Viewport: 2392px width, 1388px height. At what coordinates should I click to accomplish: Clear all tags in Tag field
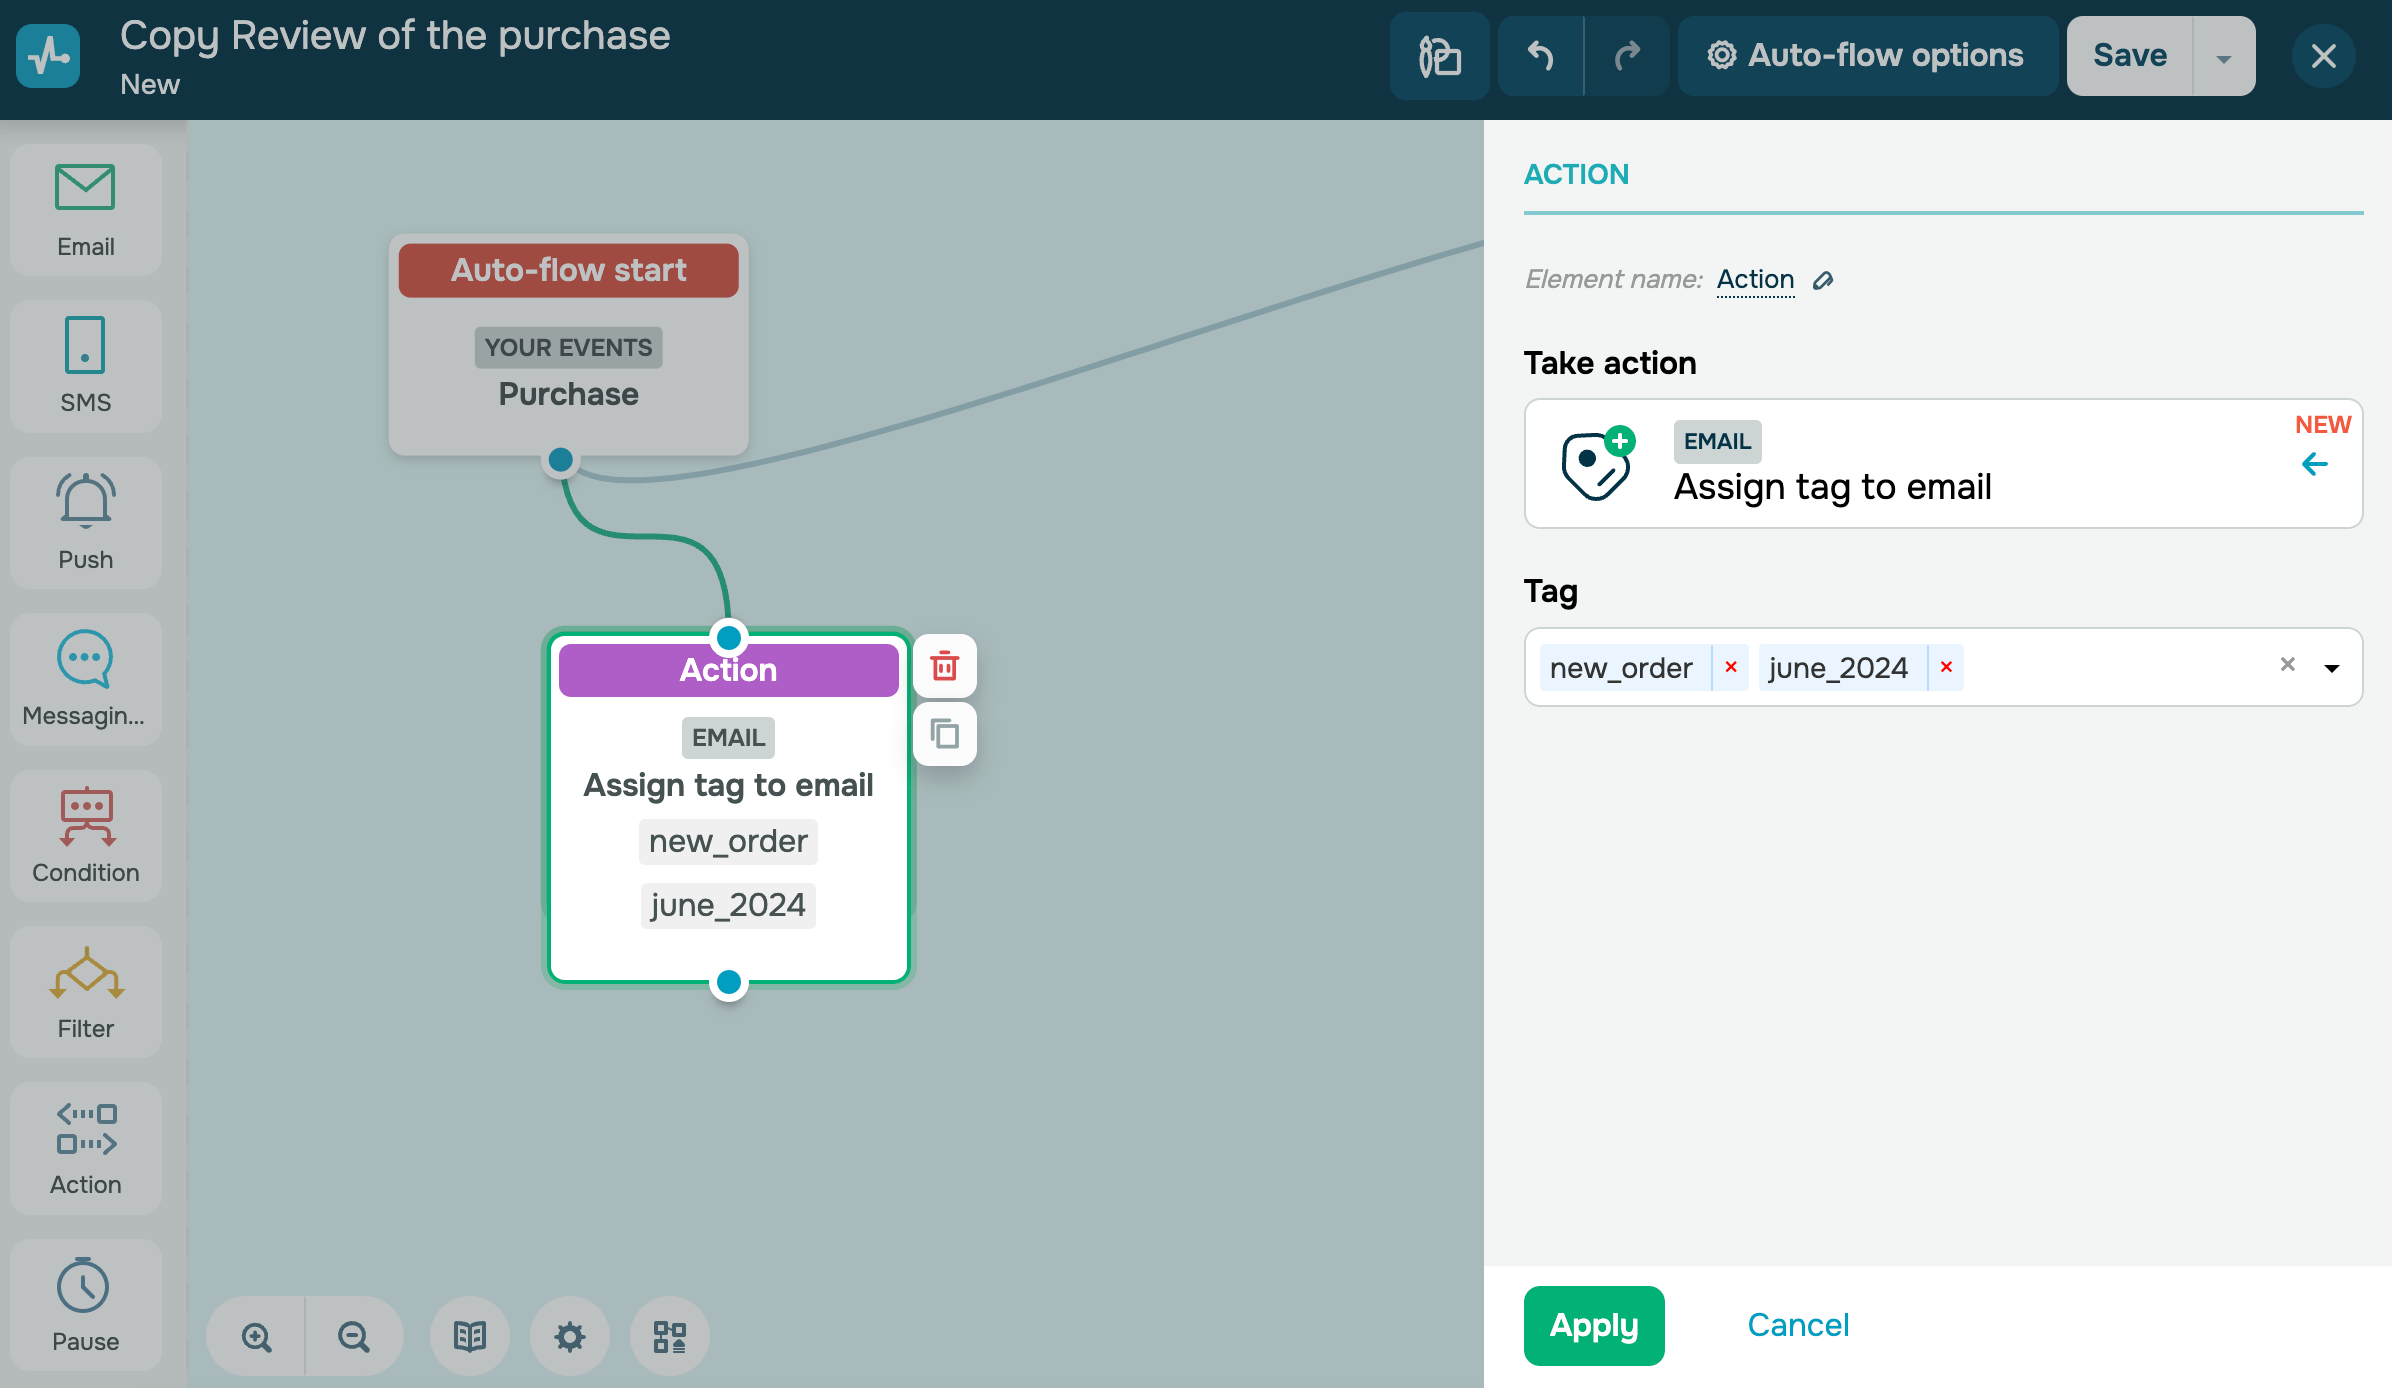[x=2287, y=665]
